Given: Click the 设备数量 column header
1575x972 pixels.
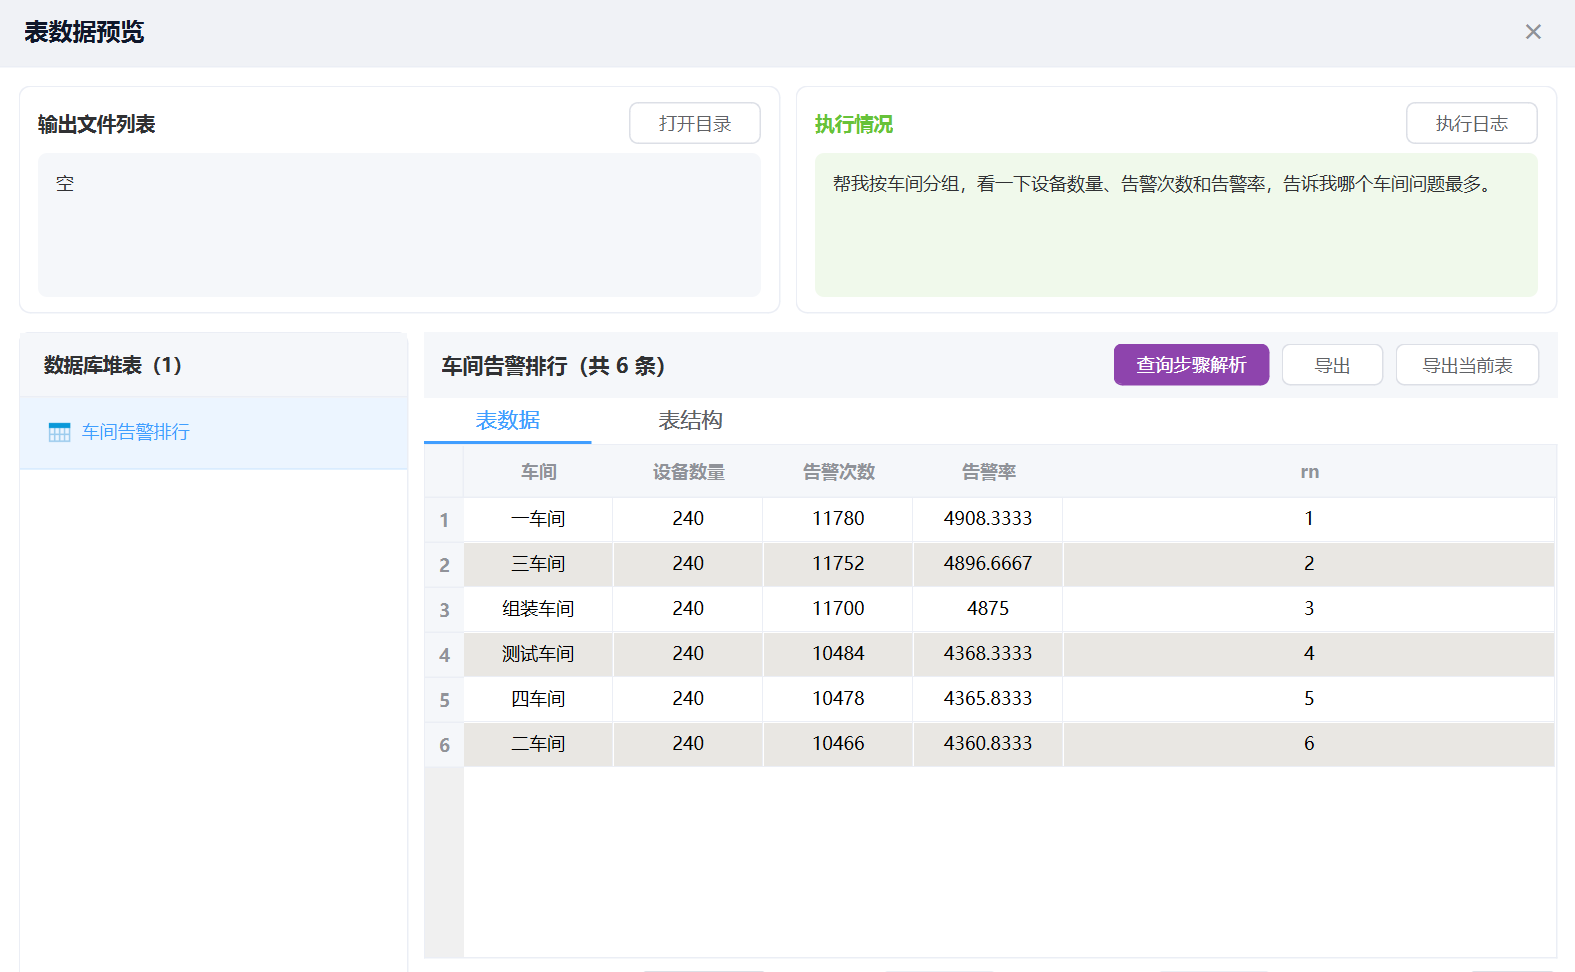Looking at the screenshot, I should point(688,472).
